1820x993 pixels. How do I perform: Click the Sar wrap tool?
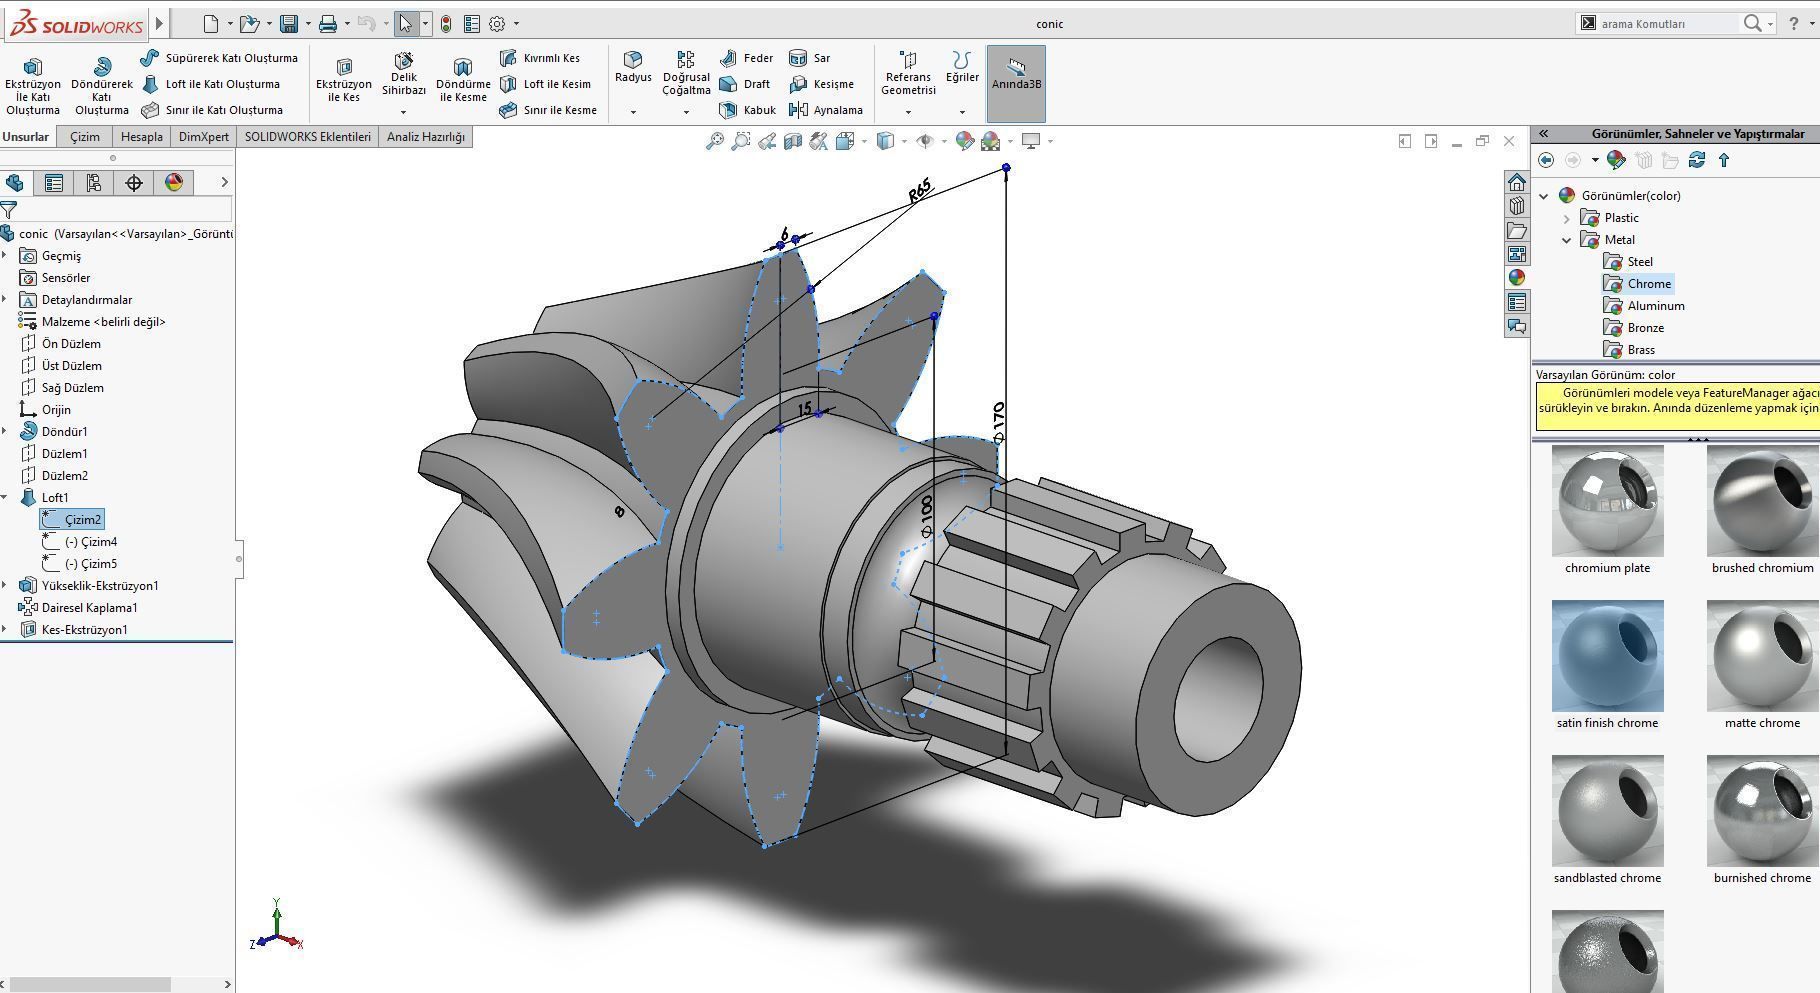[810, 58]
